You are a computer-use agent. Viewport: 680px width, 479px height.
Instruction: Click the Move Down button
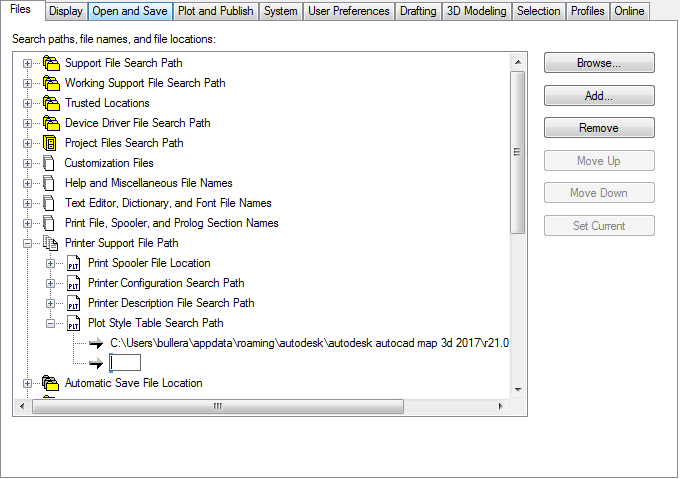point(599,193)
